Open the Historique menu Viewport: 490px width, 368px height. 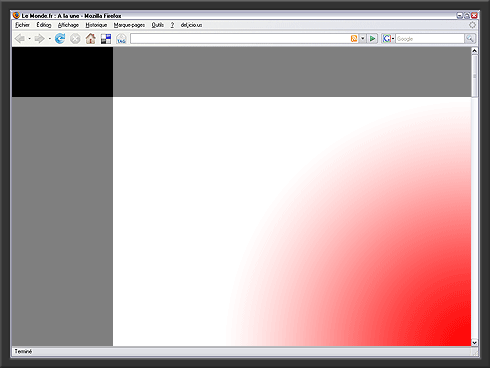[96, 25]
